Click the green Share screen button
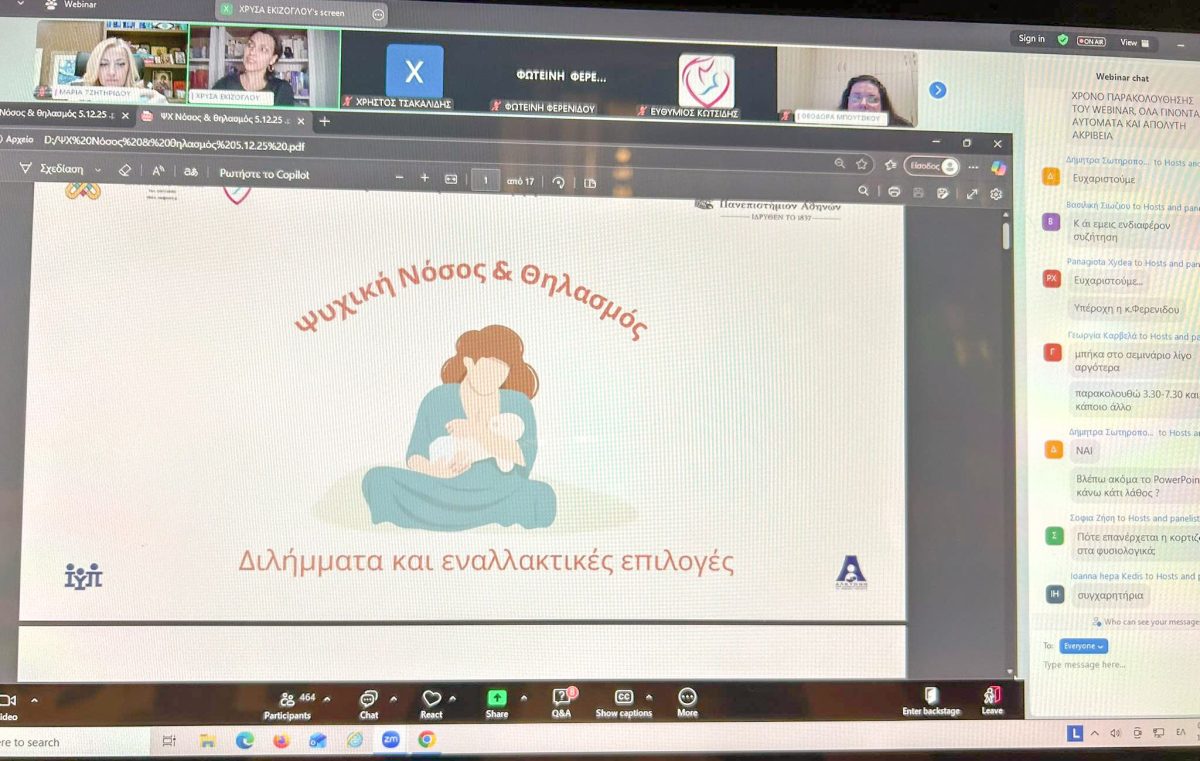 pos(497,698)
